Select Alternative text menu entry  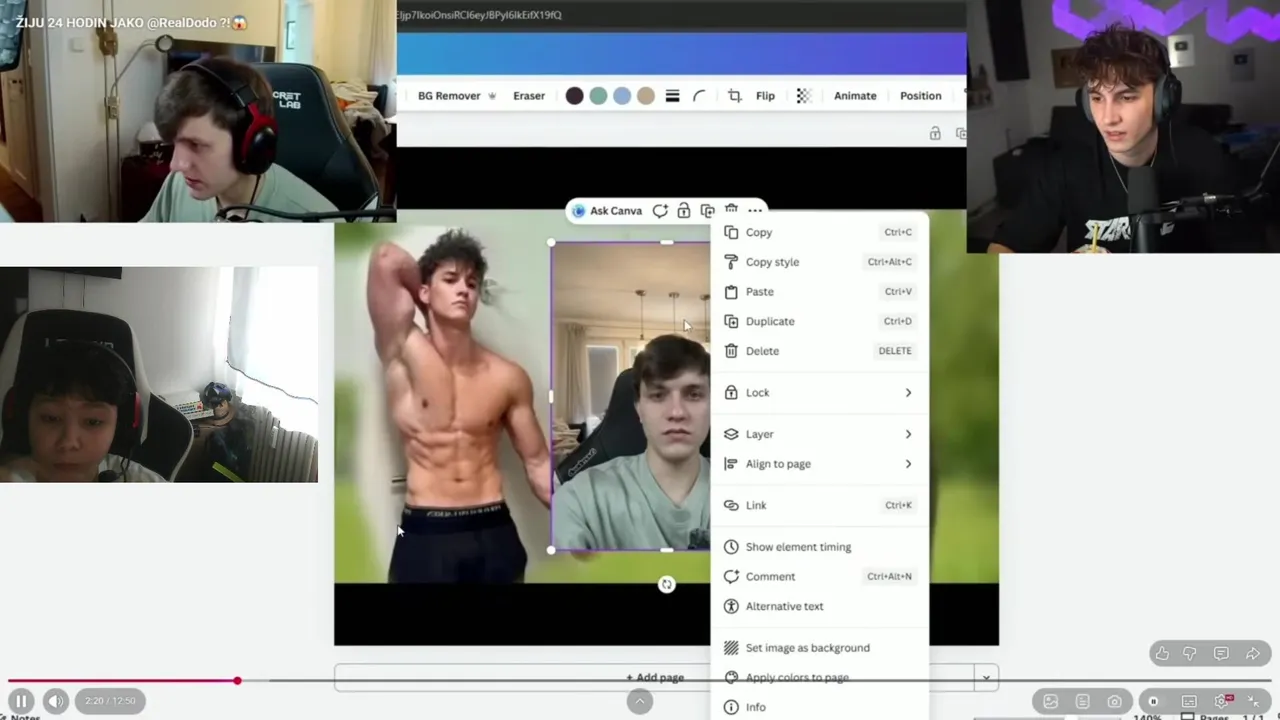coord(820,606)
